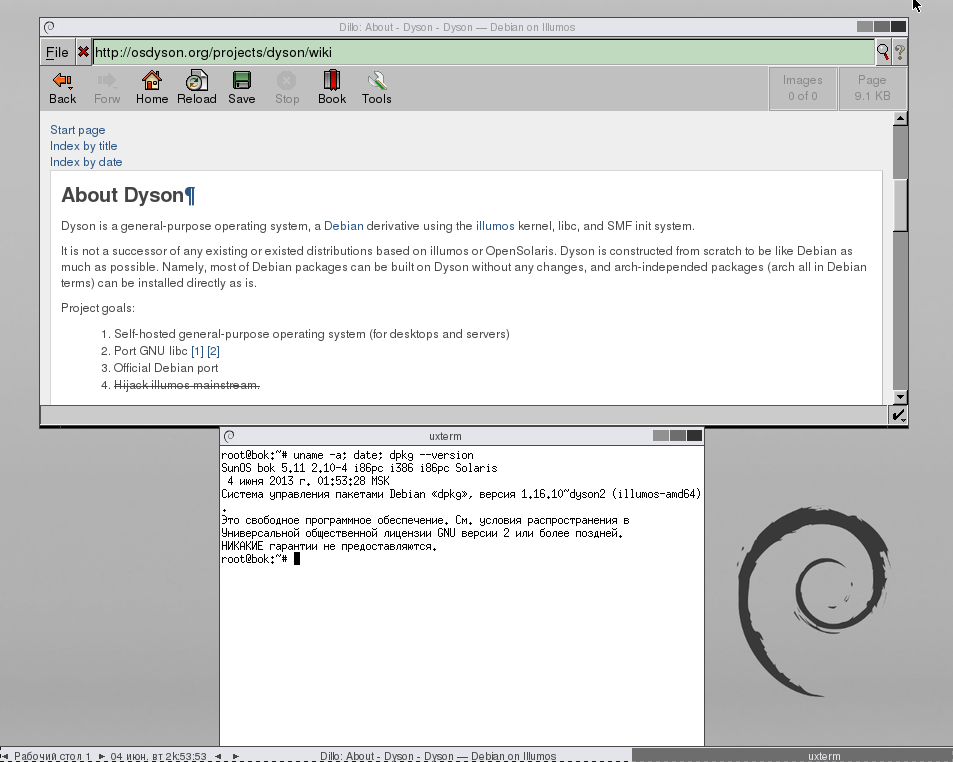
Task: Minimize the uxterm window
Action: 661,435
